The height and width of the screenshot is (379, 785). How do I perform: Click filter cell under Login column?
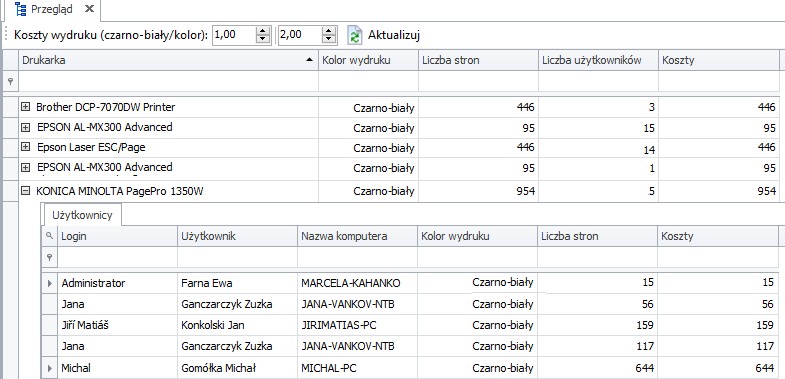coord(118,258)
